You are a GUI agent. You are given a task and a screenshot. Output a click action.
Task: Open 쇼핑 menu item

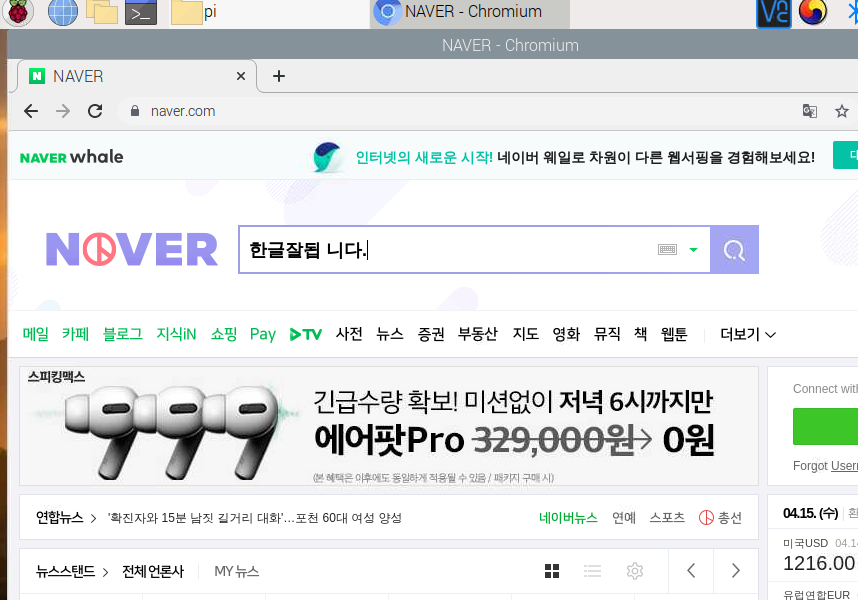(224, 334)
